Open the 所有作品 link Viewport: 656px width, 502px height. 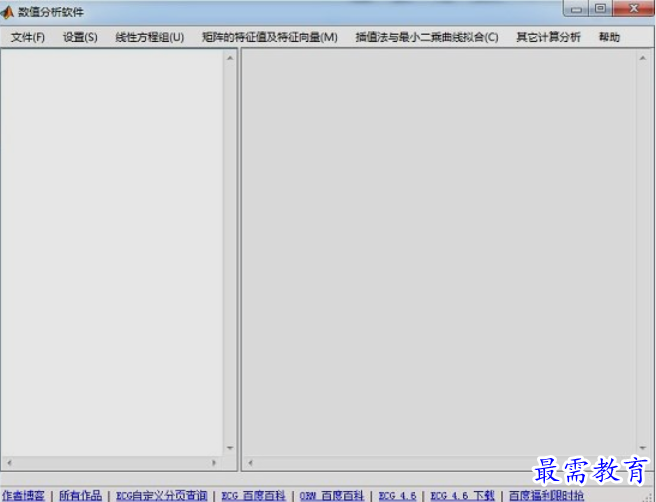pyautogui.click(x=80, y=496)
